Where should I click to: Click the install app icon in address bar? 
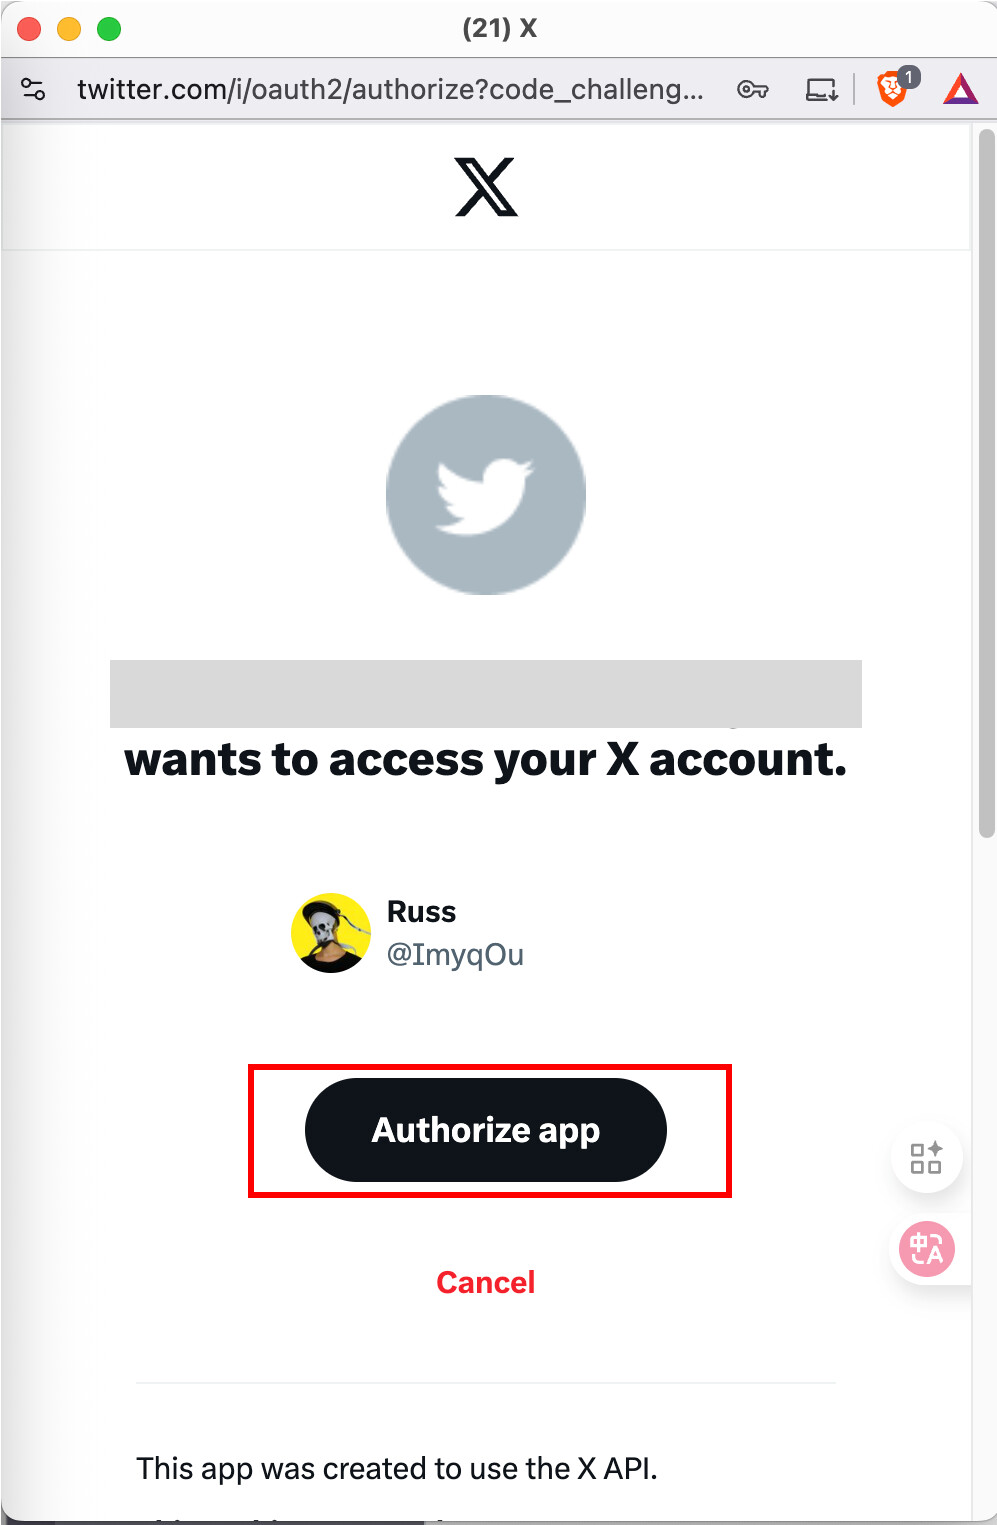822,90
